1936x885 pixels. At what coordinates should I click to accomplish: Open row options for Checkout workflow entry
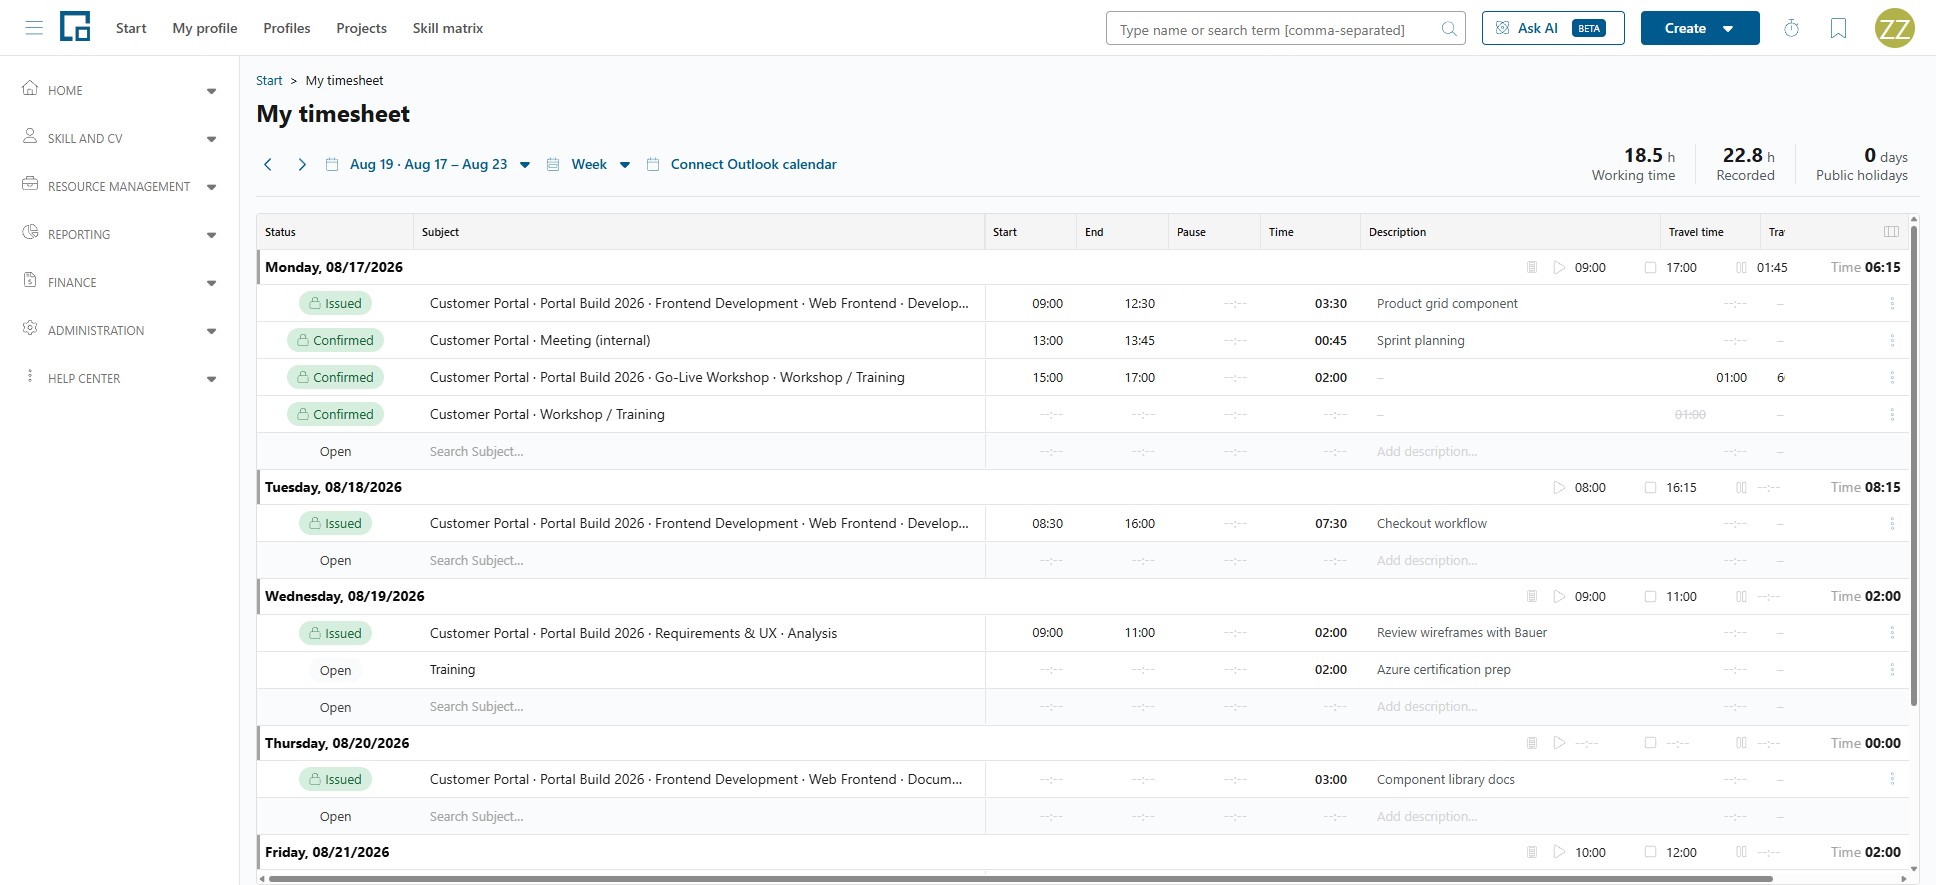point(1892,523)
